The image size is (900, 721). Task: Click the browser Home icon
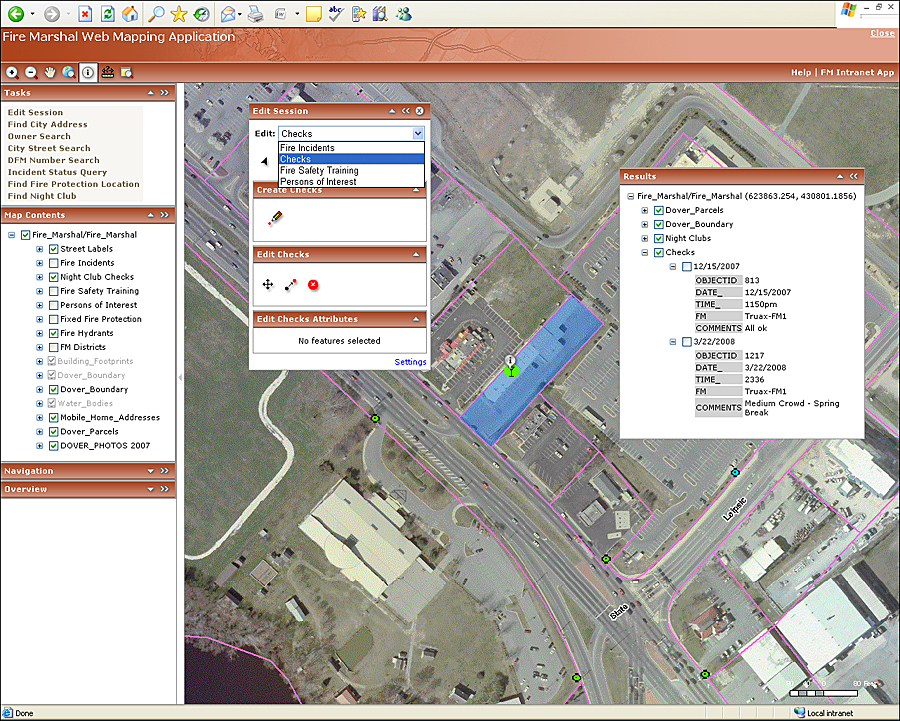[x=130, y=14]
